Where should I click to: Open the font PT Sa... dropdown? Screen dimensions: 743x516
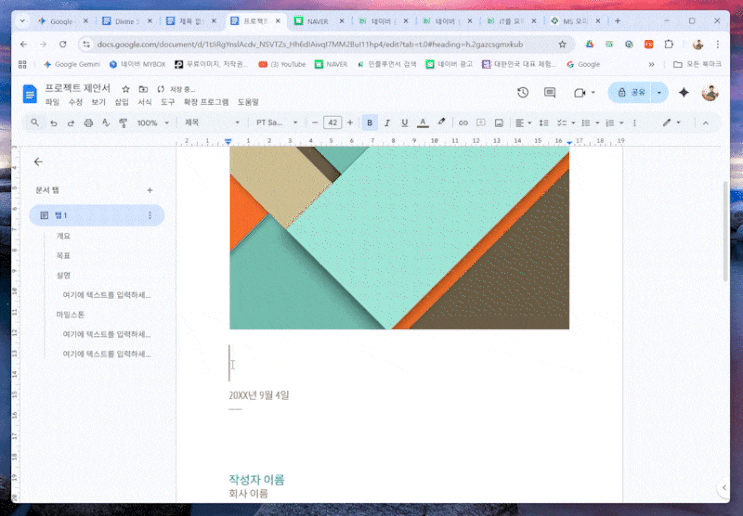coord(277,123)
